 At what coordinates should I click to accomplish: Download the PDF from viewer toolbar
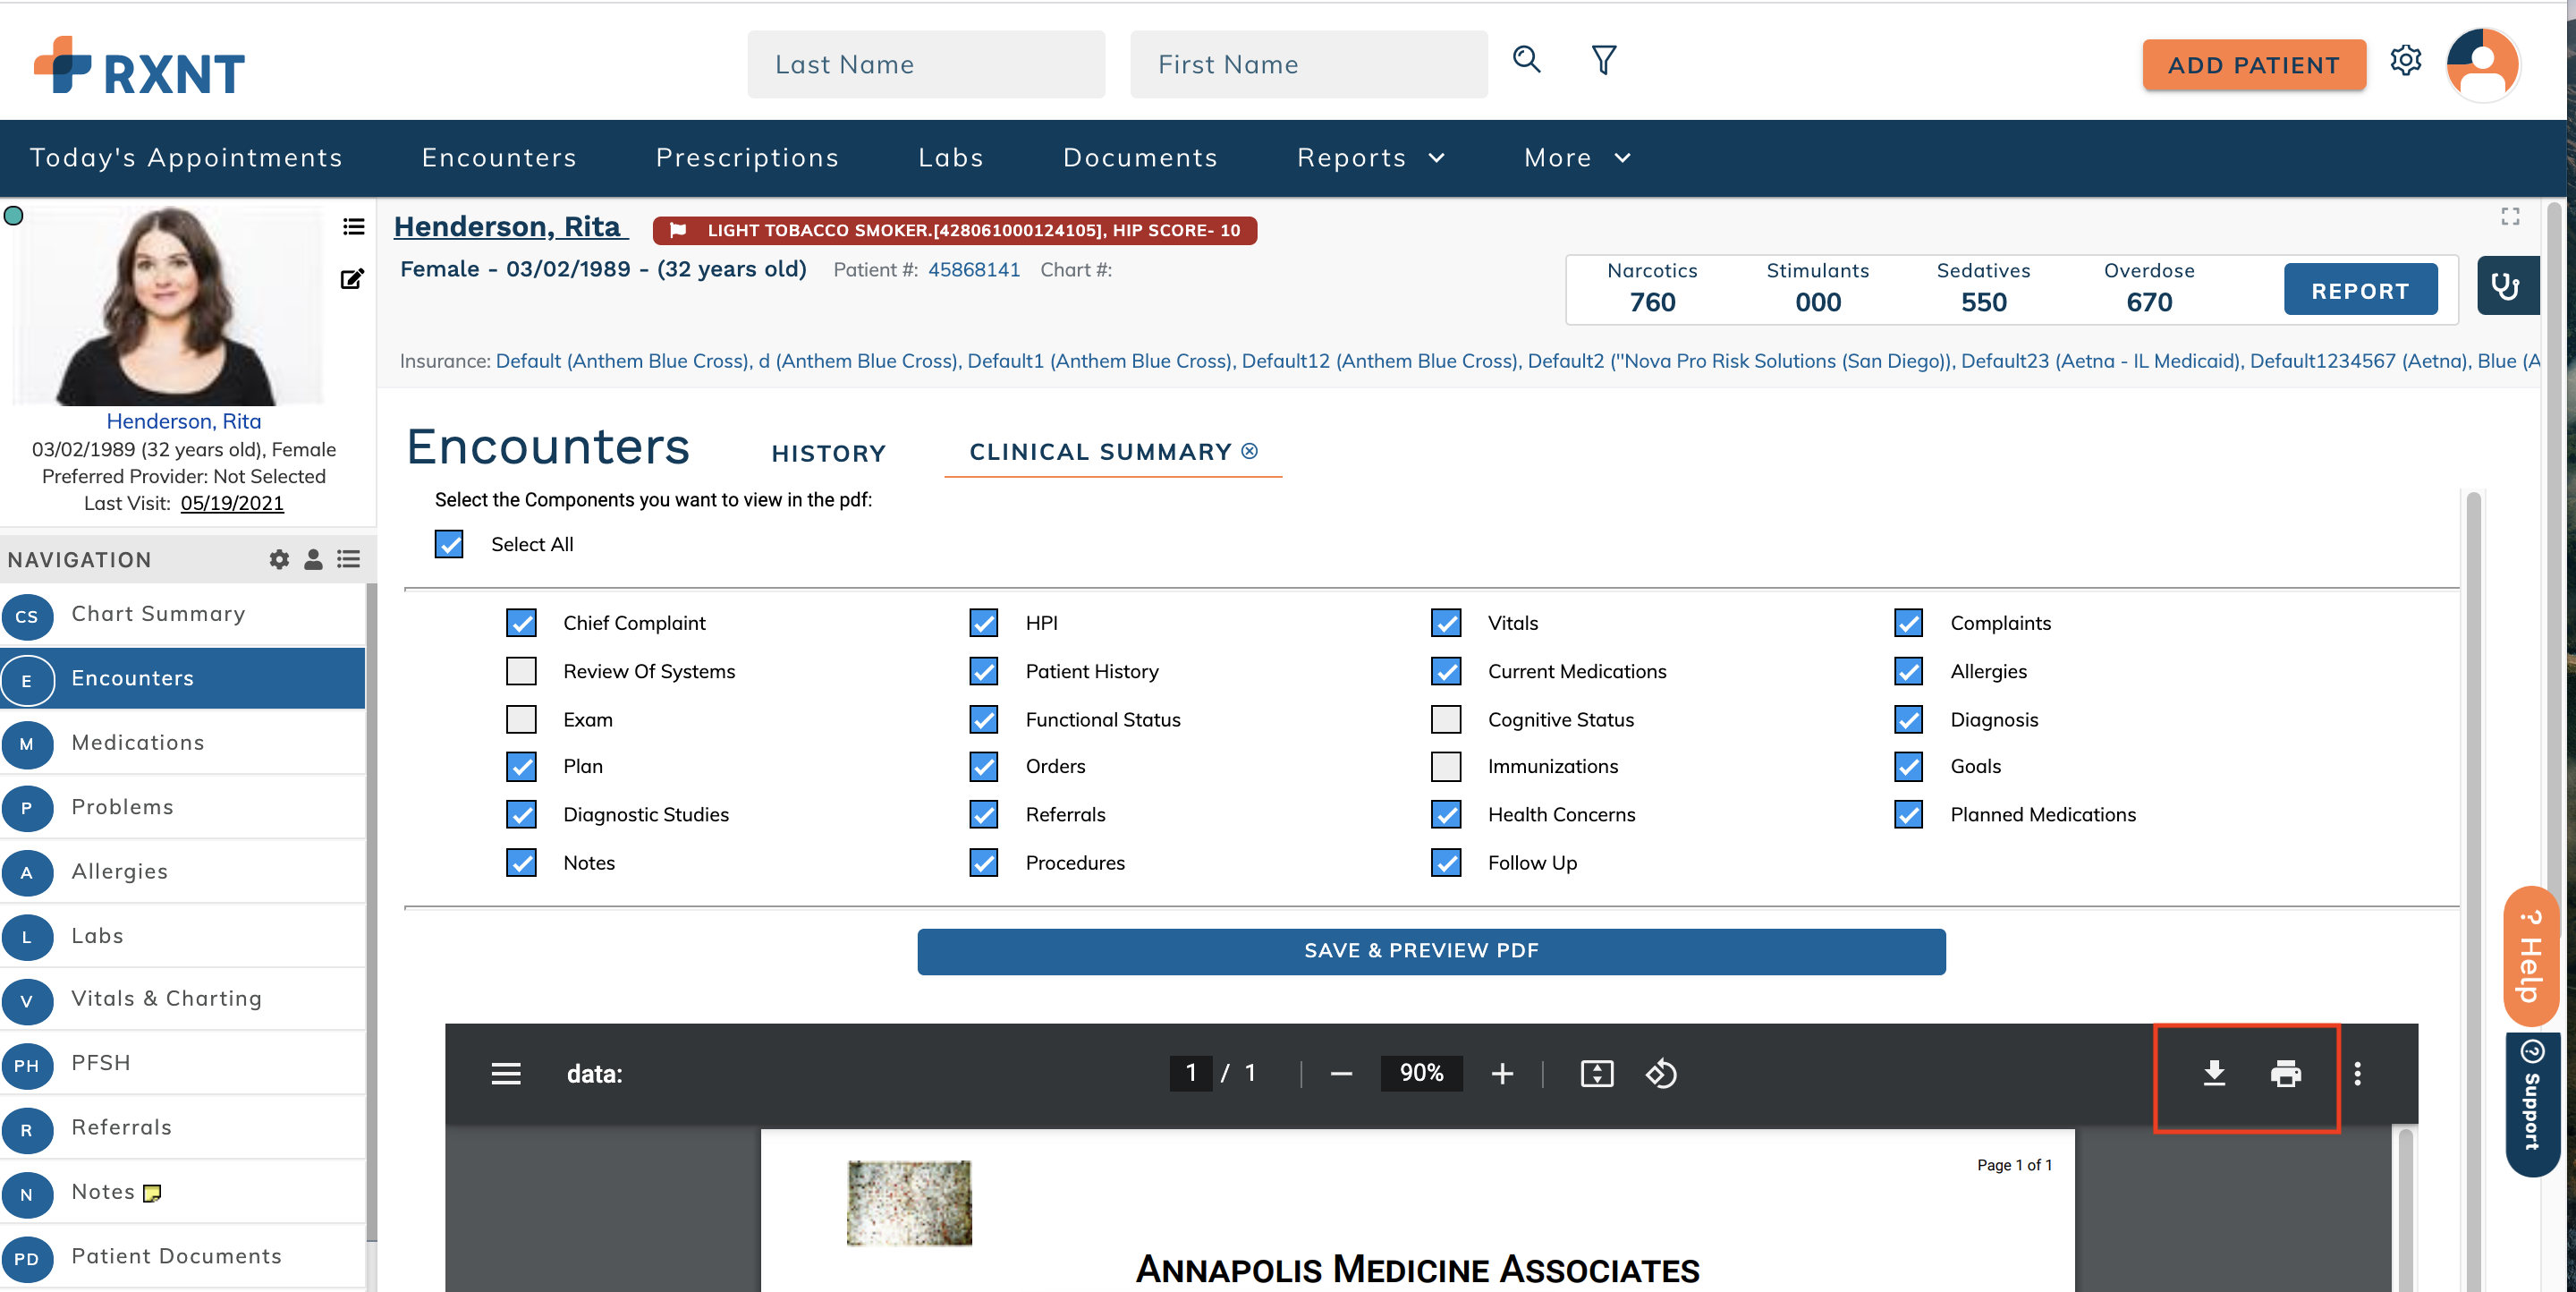point(2214,1073)
